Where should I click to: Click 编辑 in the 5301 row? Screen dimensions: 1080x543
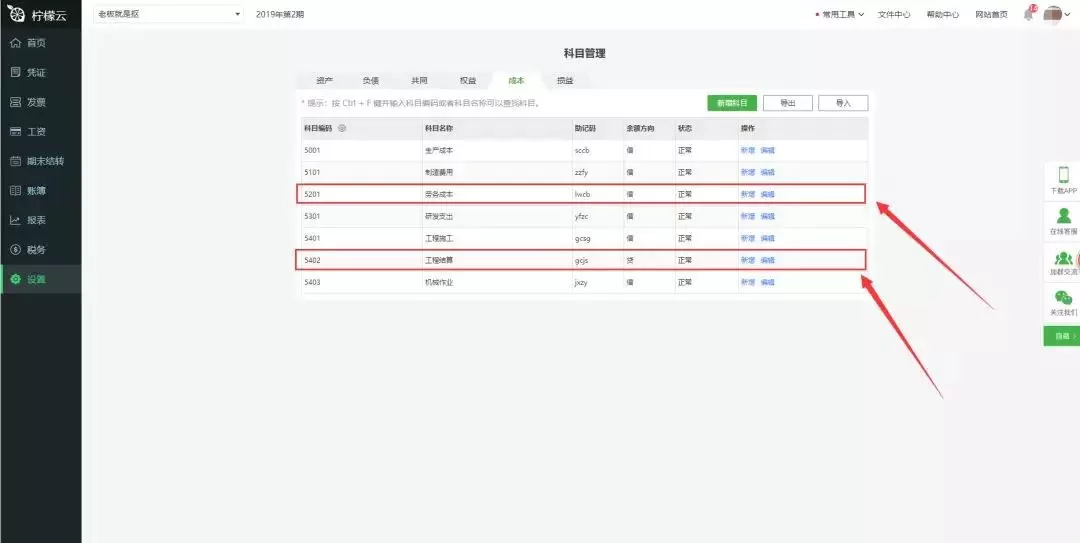[767, 216]
